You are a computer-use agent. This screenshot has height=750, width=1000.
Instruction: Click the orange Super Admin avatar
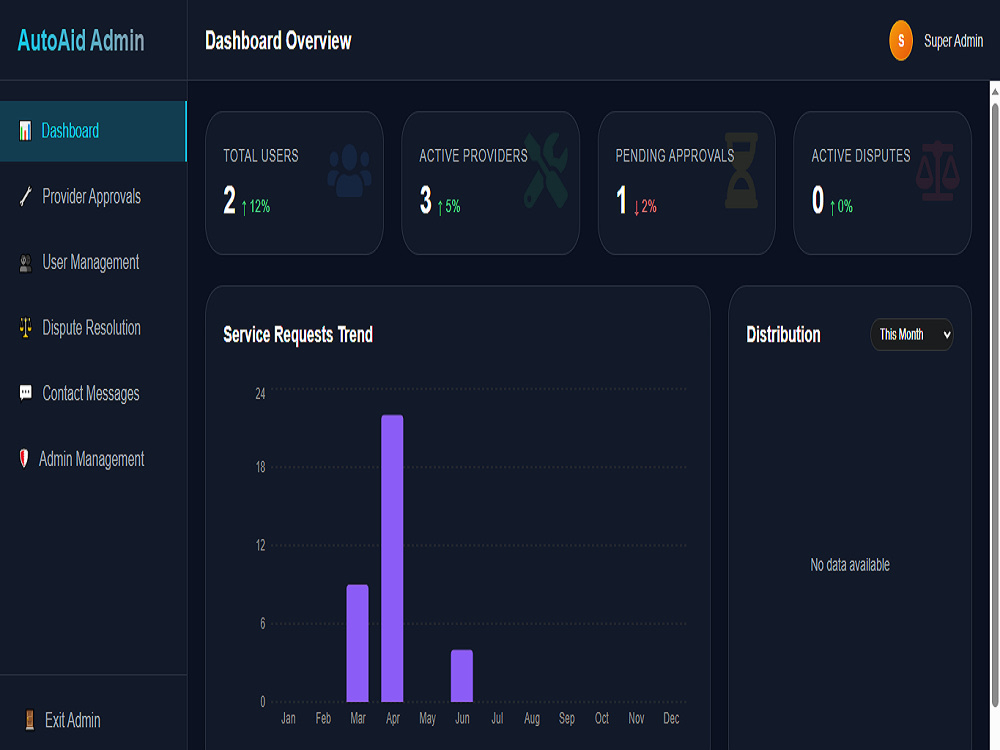[x=901, y=41]
